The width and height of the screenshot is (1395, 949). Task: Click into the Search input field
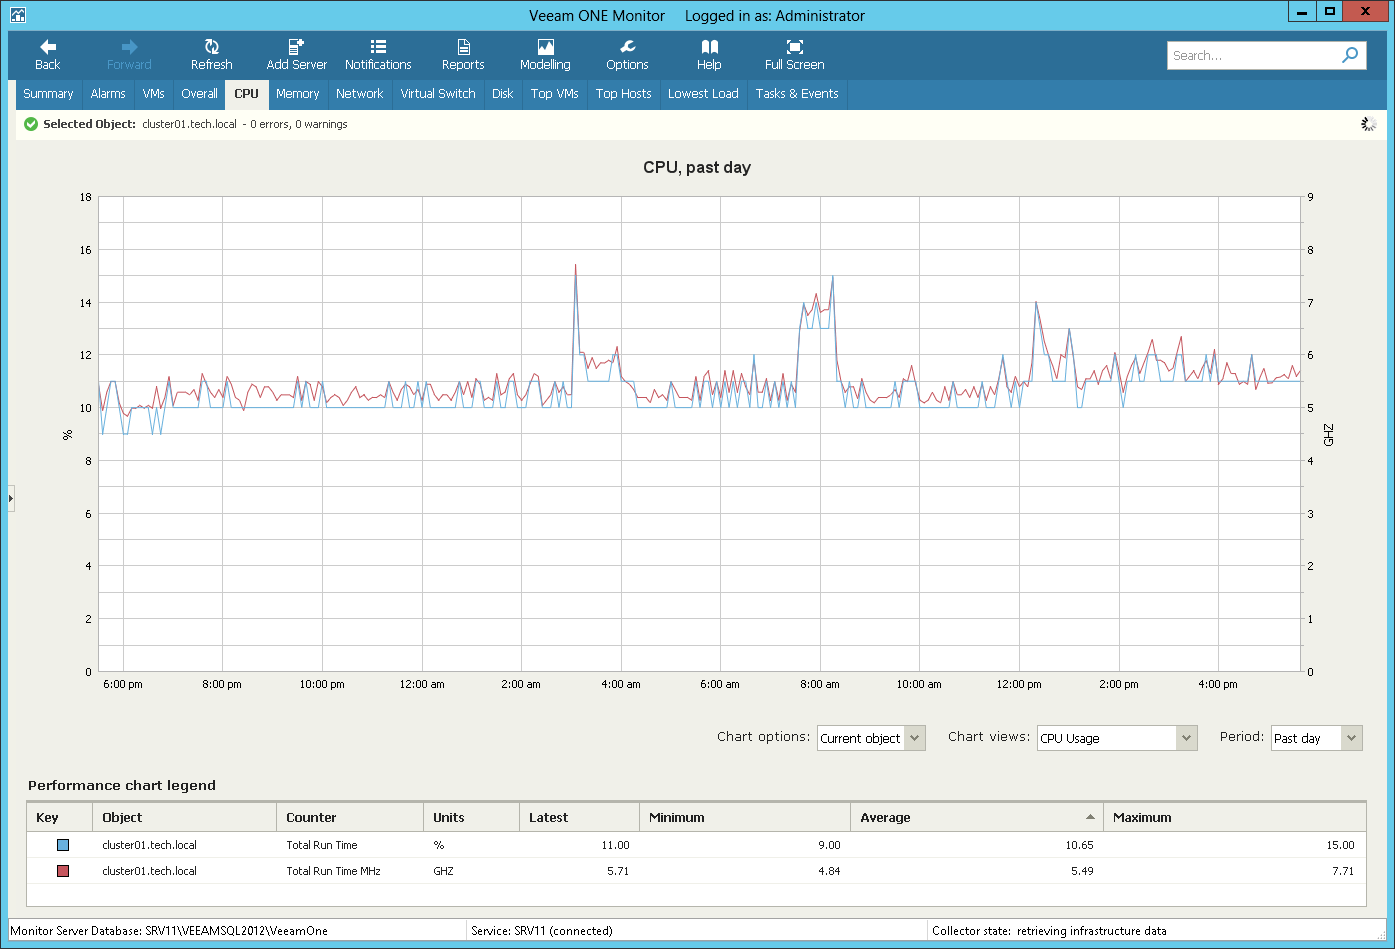point(1254,55)
